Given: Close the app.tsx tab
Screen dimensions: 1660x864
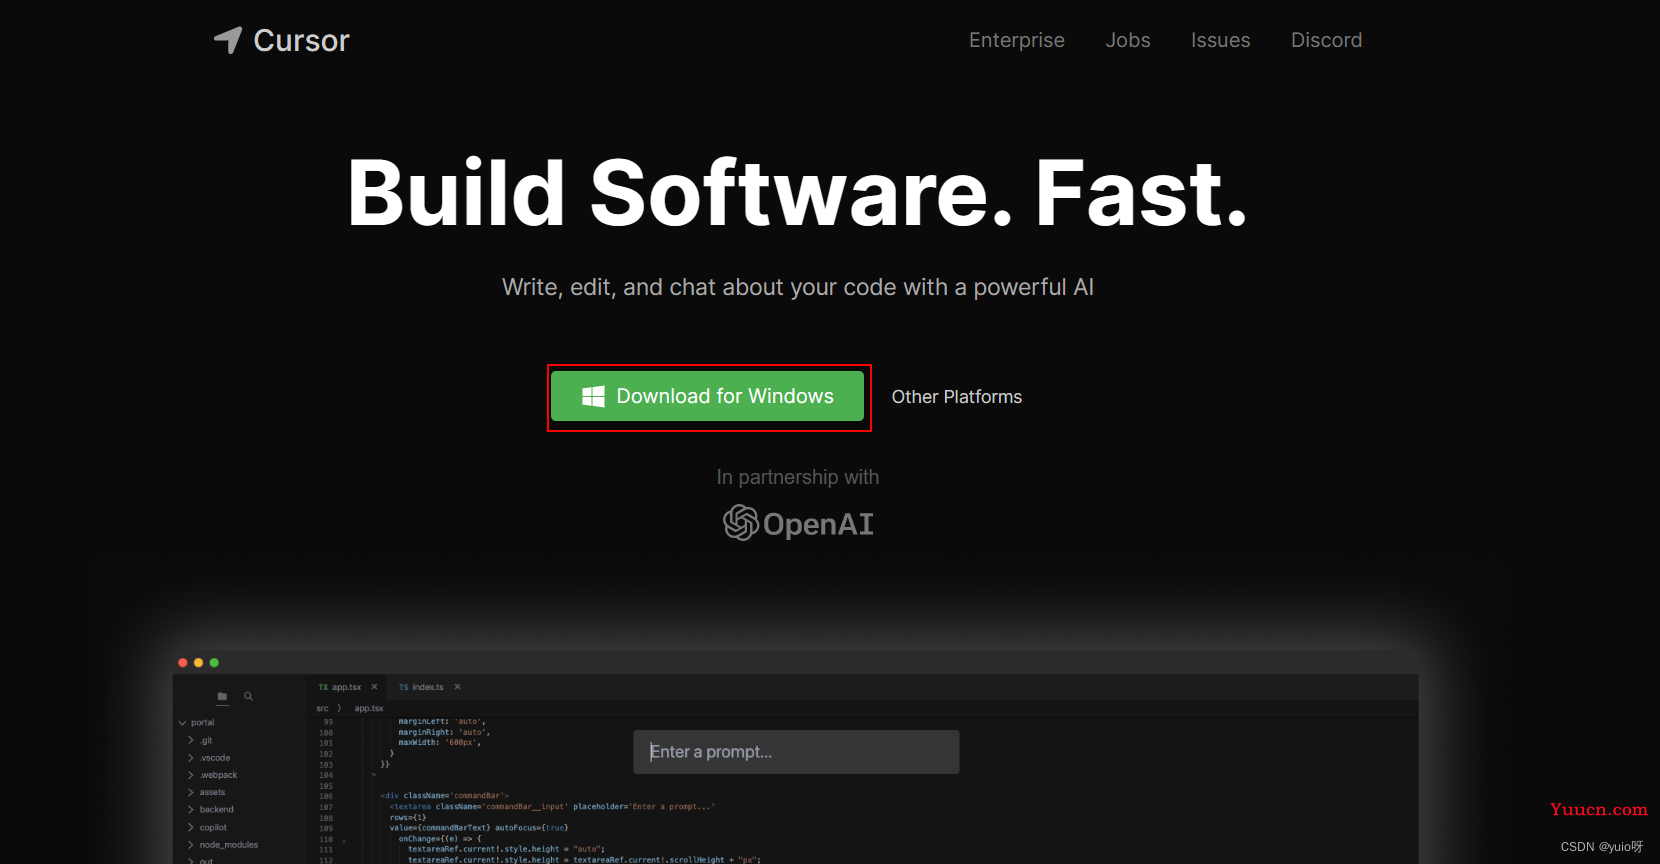Looking at the screenshot, I should coord(374,687).
